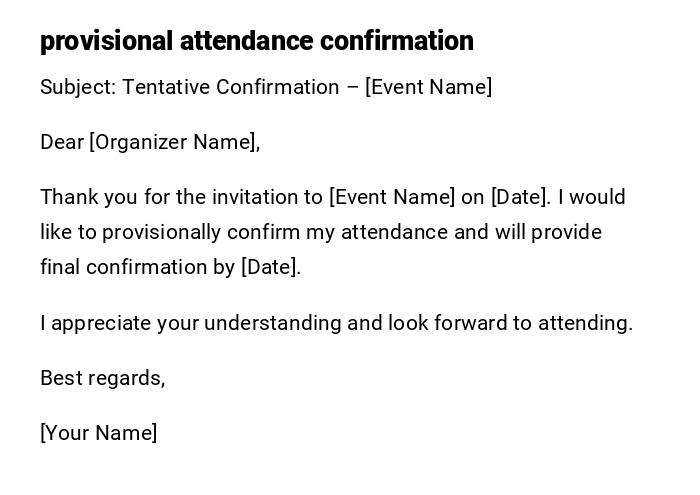Click the word 'Dear' in the greeting
700x495 pixels.
point(62,142)
